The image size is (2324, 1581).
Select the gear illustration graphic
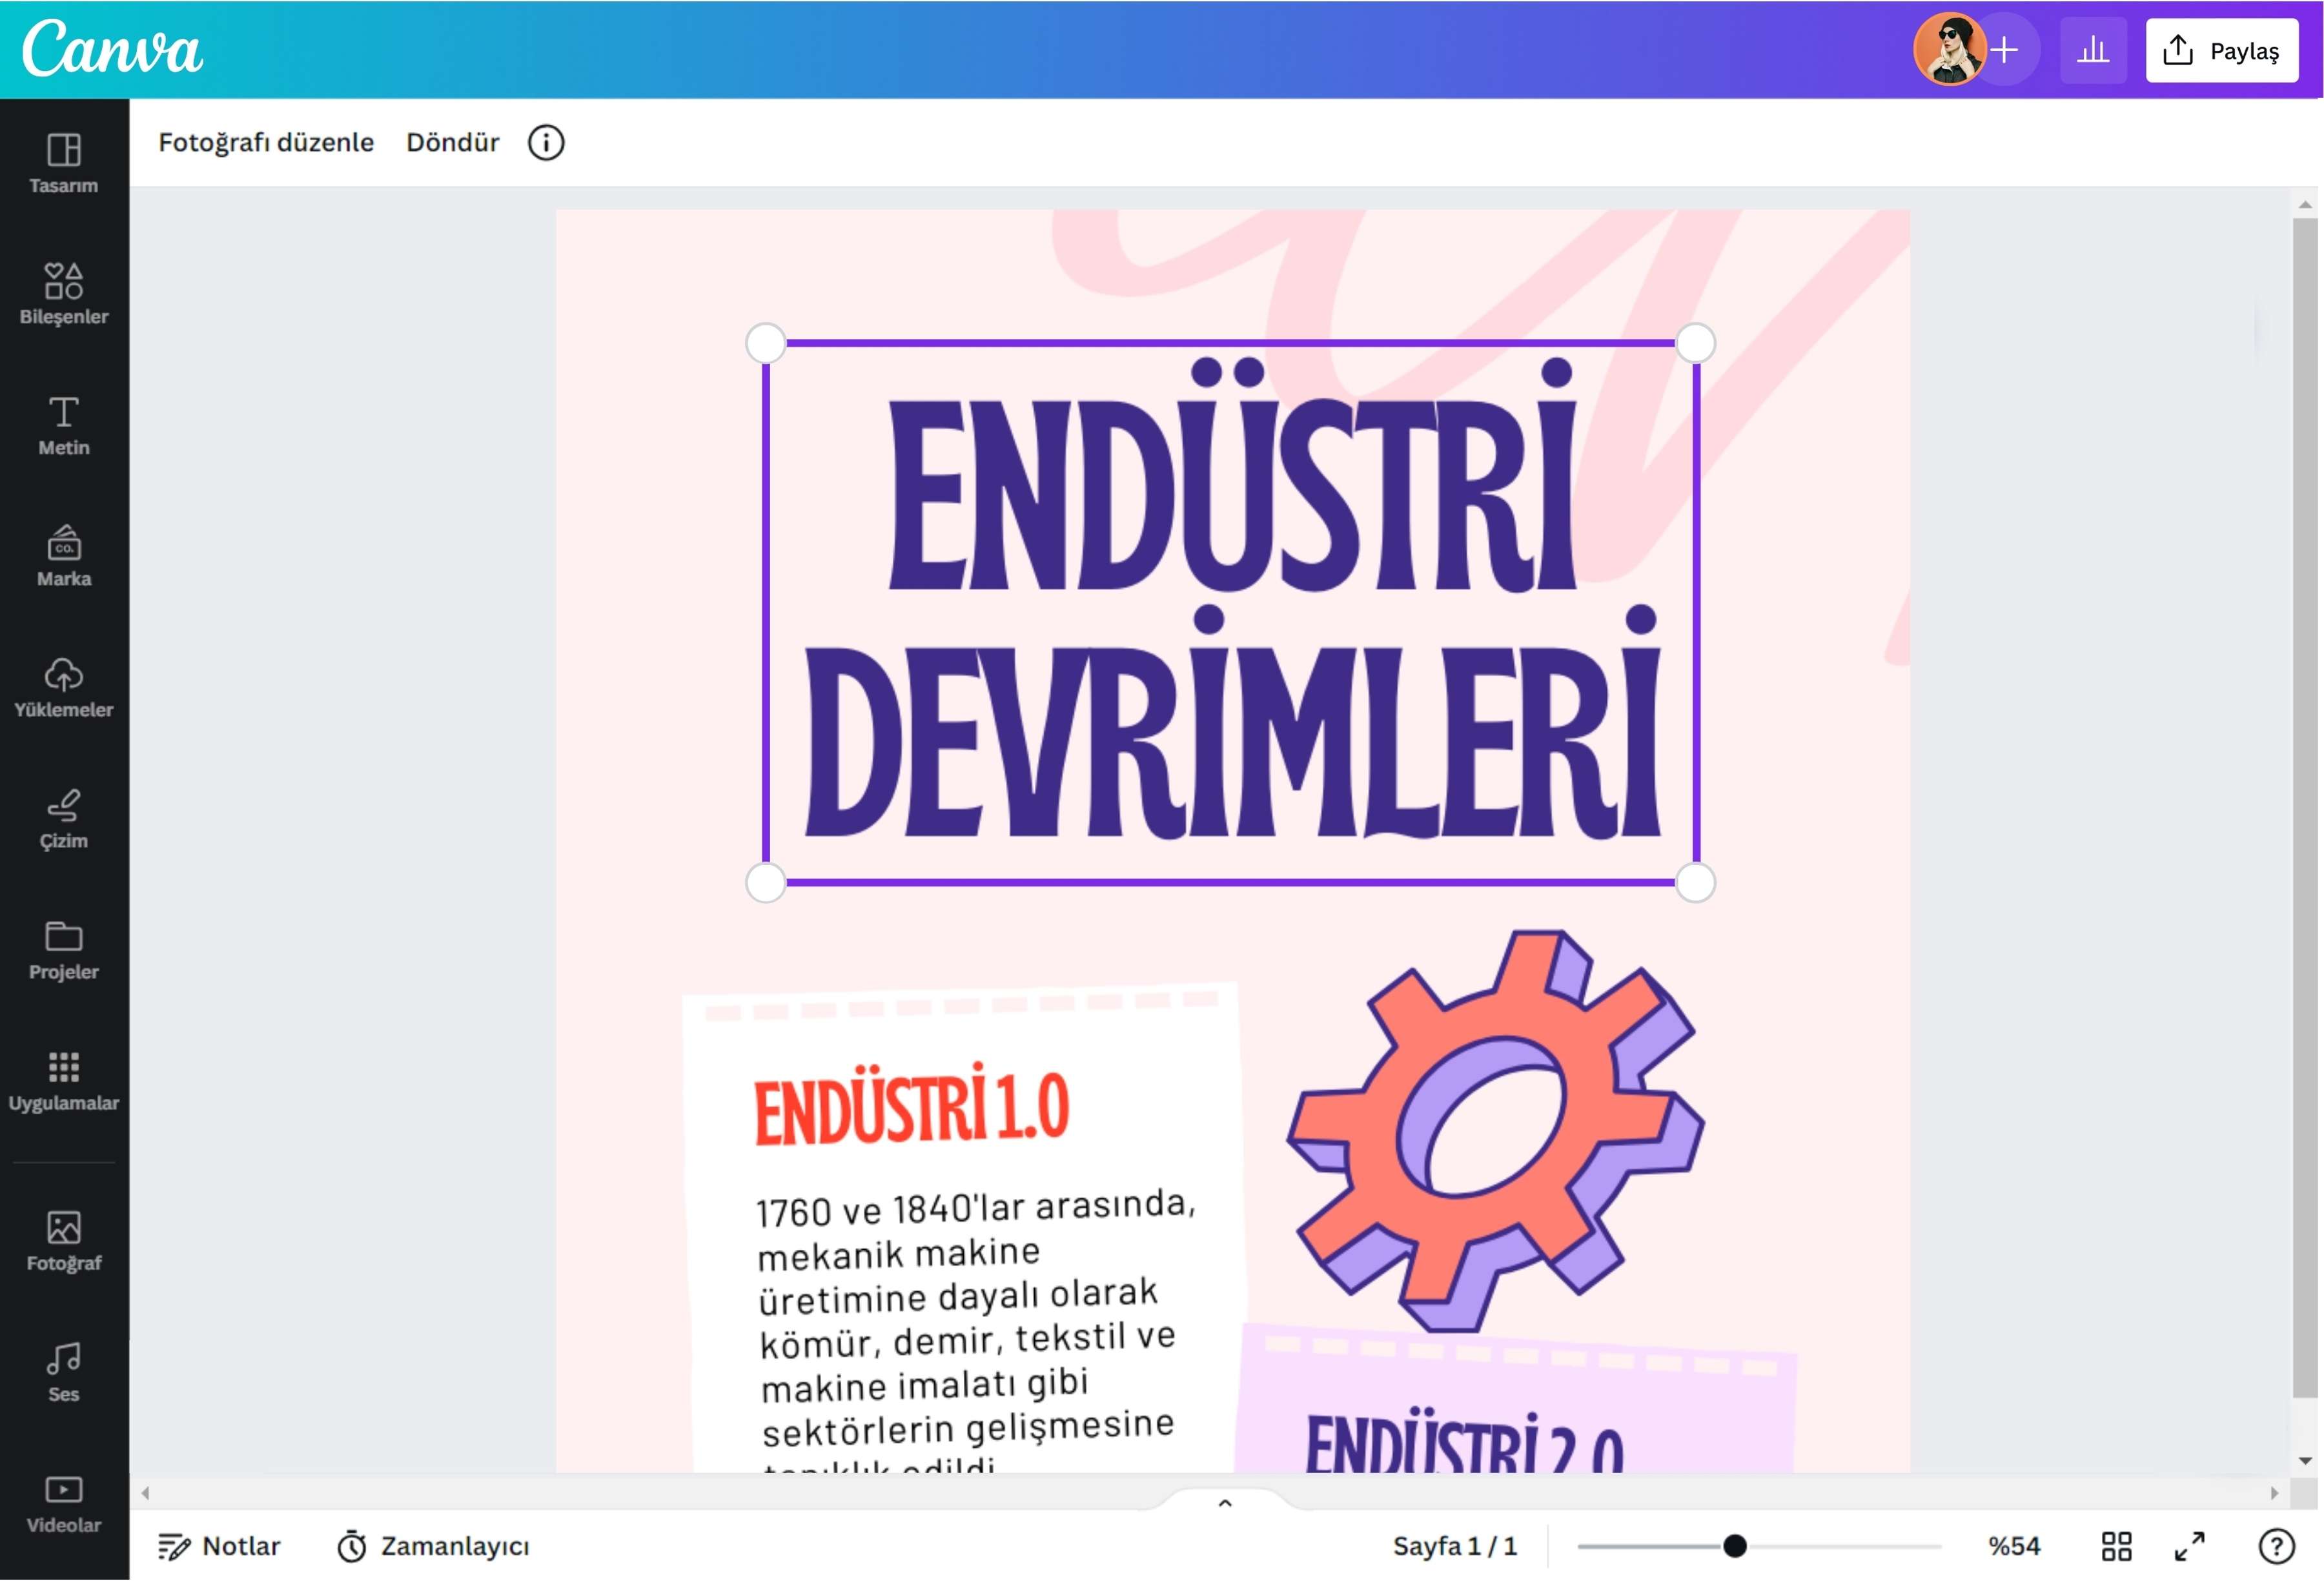(x=1496, y=1130)
